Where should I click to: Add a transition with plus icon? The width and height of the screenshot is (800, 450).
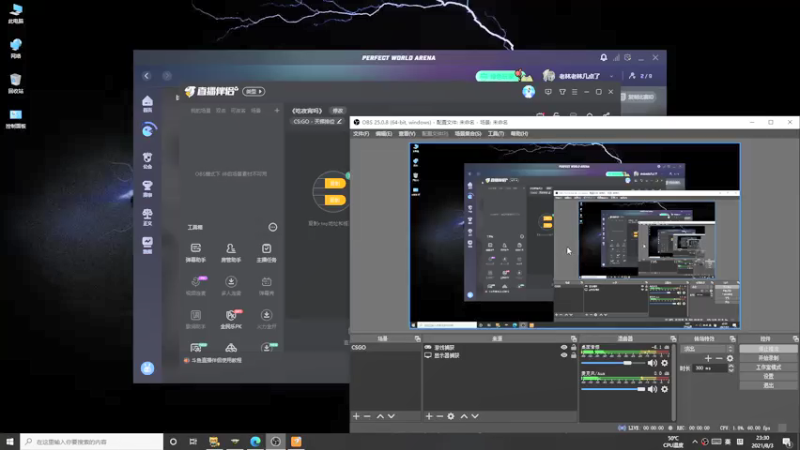pyautogui.click(x=708, y=359)
